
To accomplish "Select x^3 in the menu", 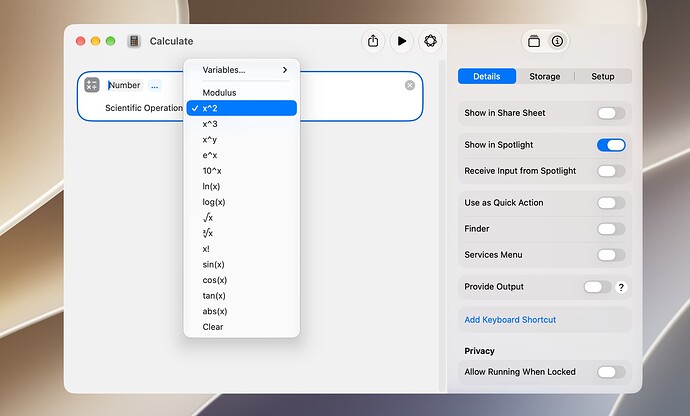I will [x=242, y=124].
